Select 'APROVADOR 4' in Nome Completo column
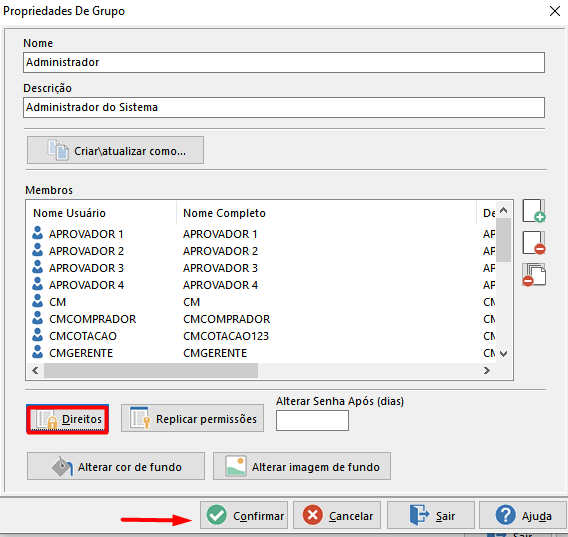The image size is (568, 537). click(x=220, y=285)
